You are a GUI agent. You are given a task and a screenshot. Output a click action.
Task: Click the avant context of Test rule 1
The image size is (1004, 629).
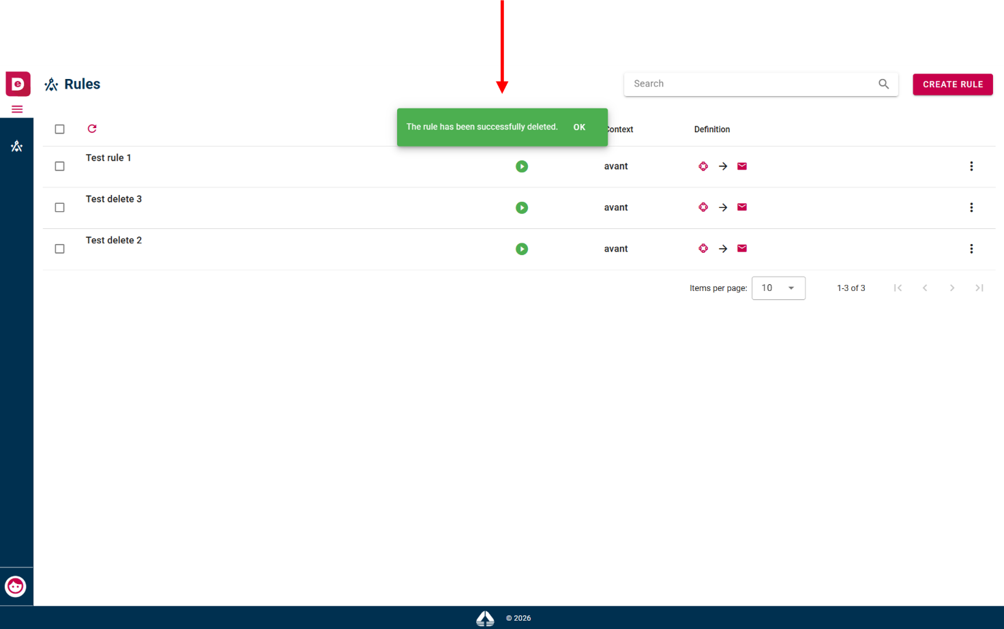click(615, 167)
